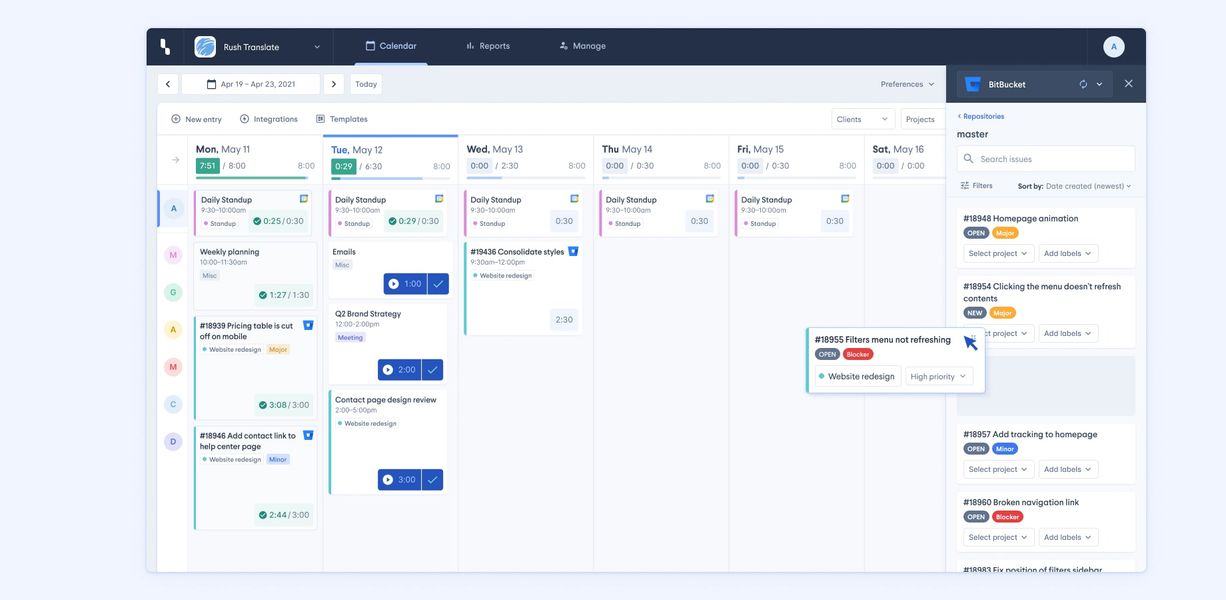Select user avatar C in sidebar

point(173,404)
